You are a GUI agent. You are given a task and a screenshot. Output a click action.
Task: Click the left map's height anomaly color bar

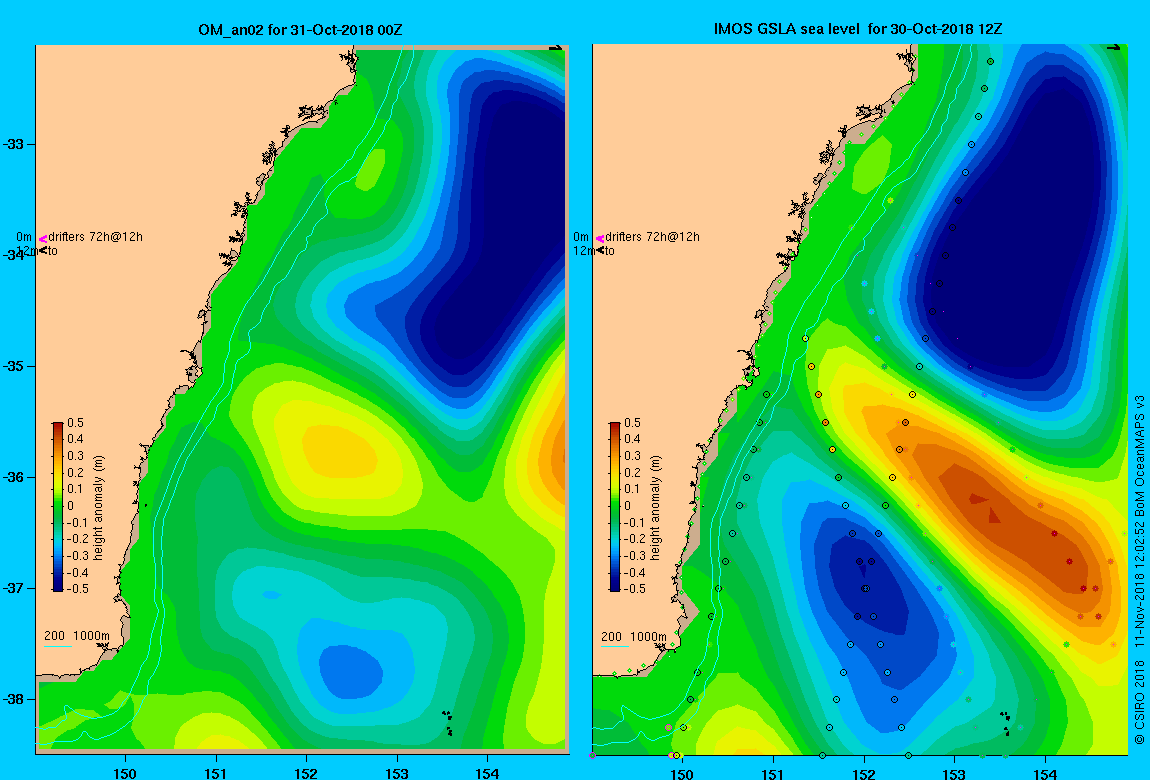(x=58, y=507)
